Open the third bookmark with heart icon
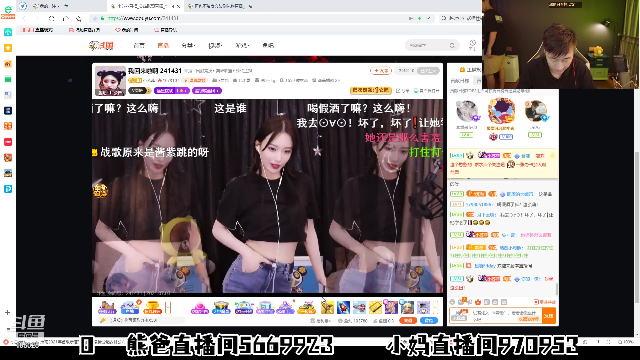This screenshot has width=640, height=360. 127,30
